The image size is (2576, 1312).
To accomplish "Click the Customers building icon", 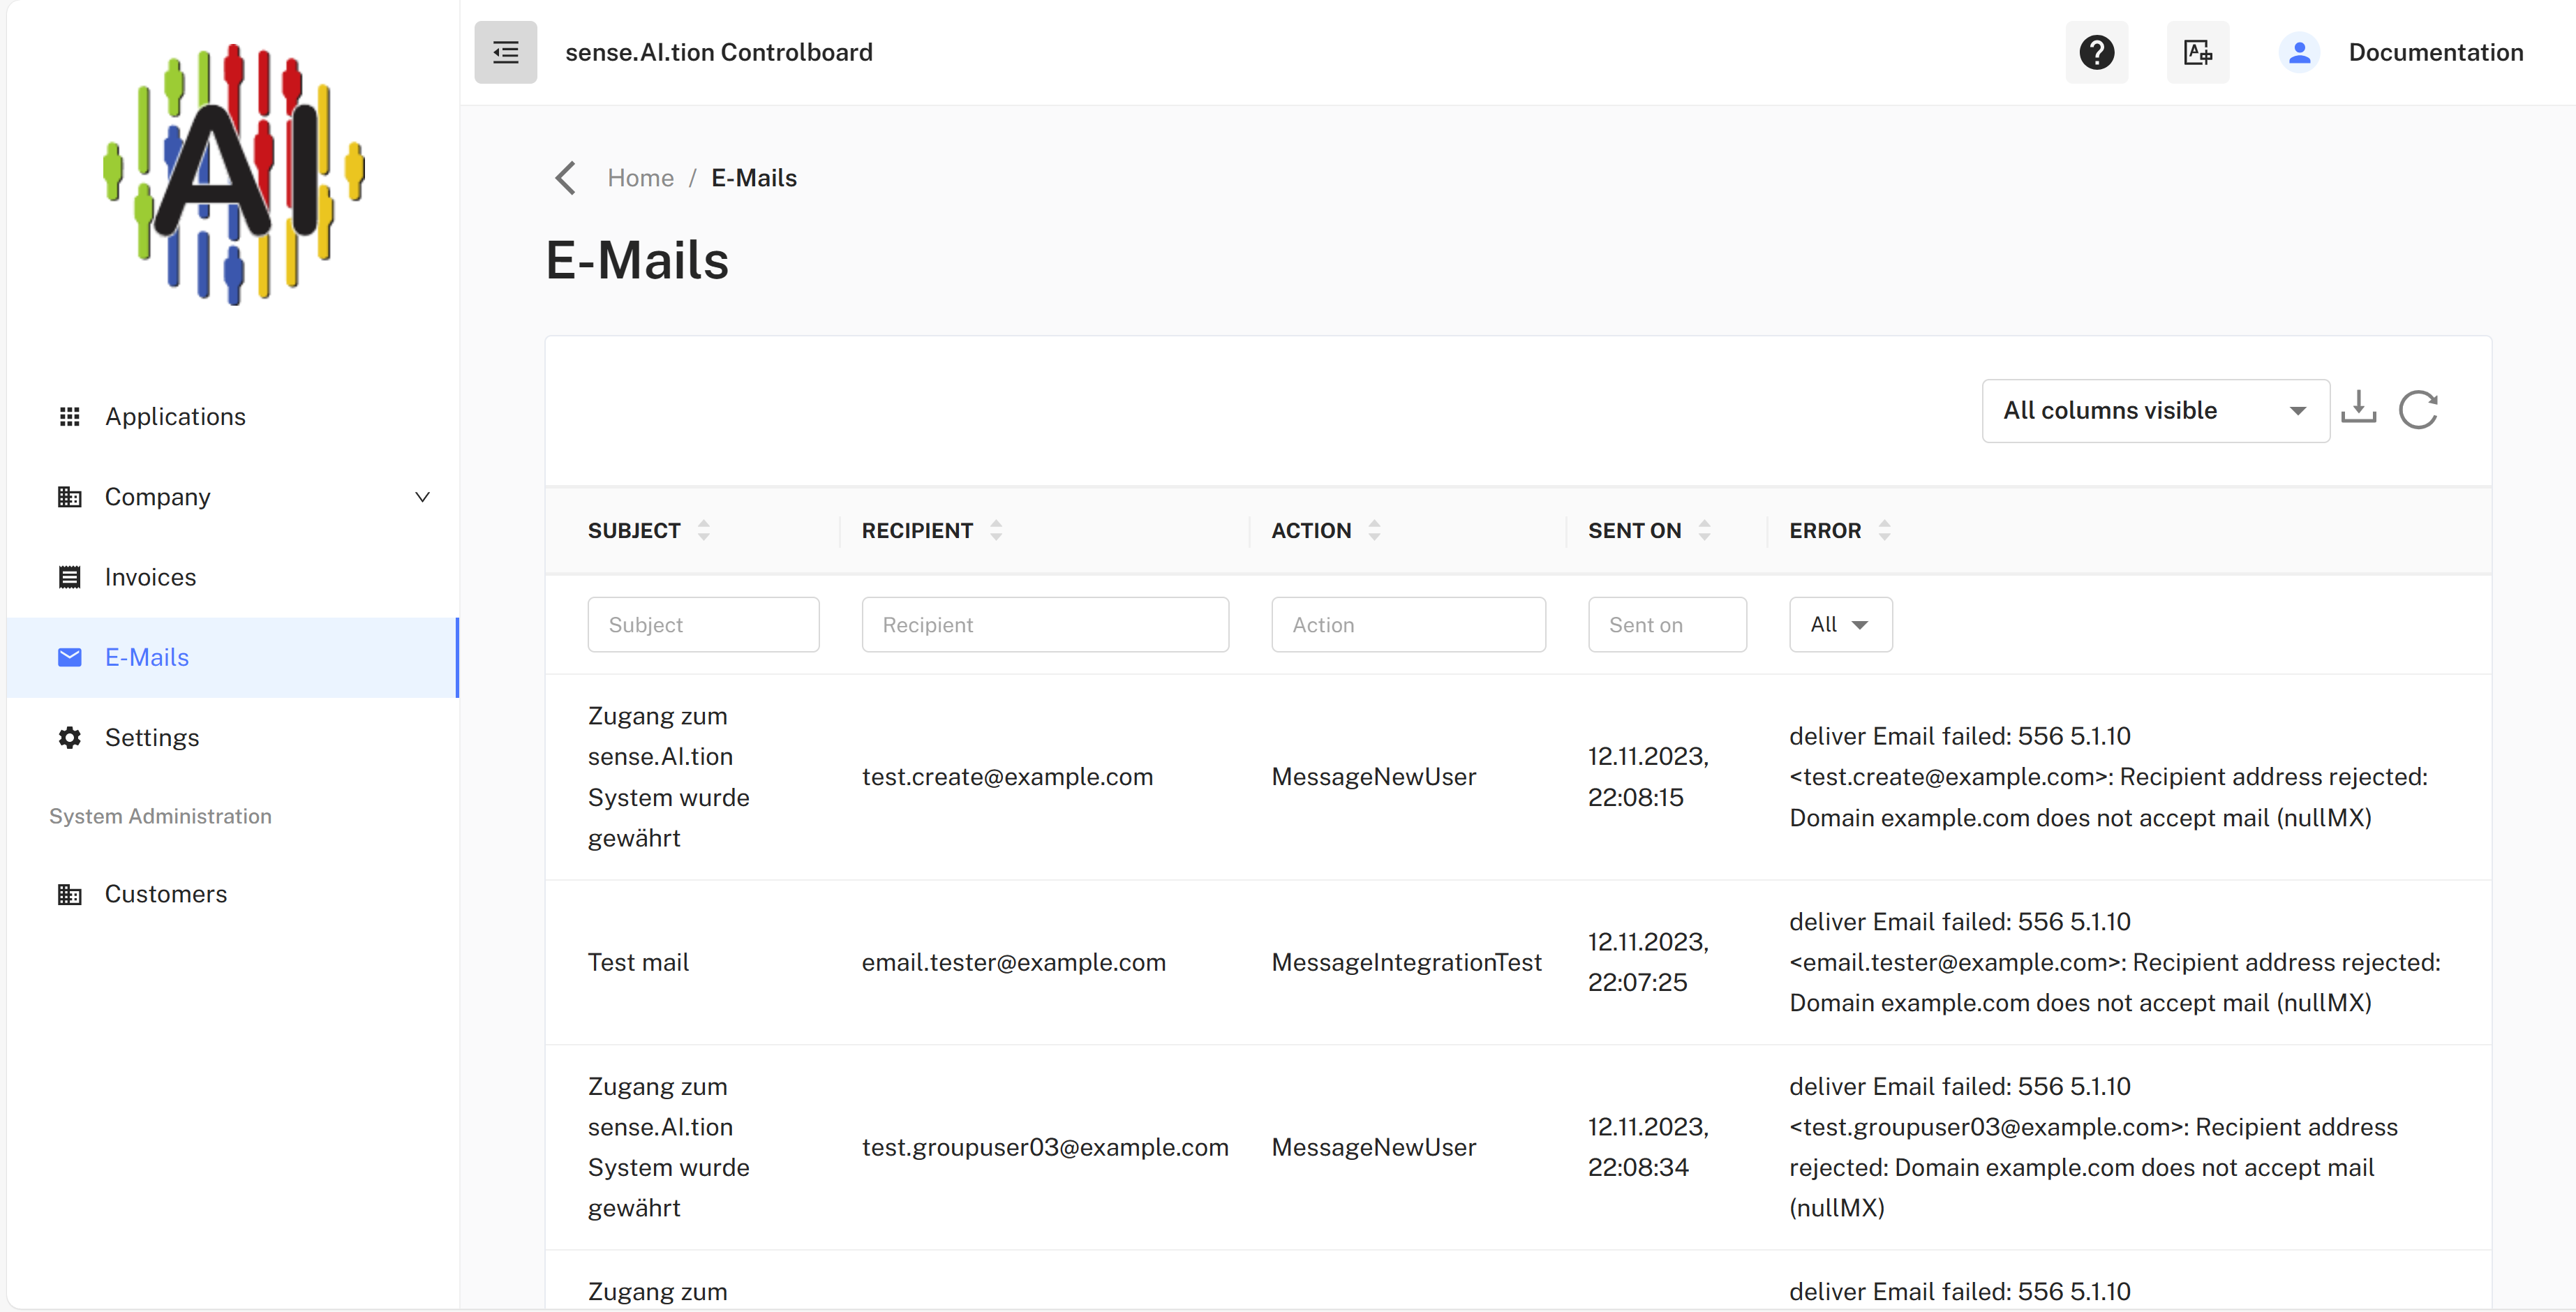I will (x=69, y=894).
